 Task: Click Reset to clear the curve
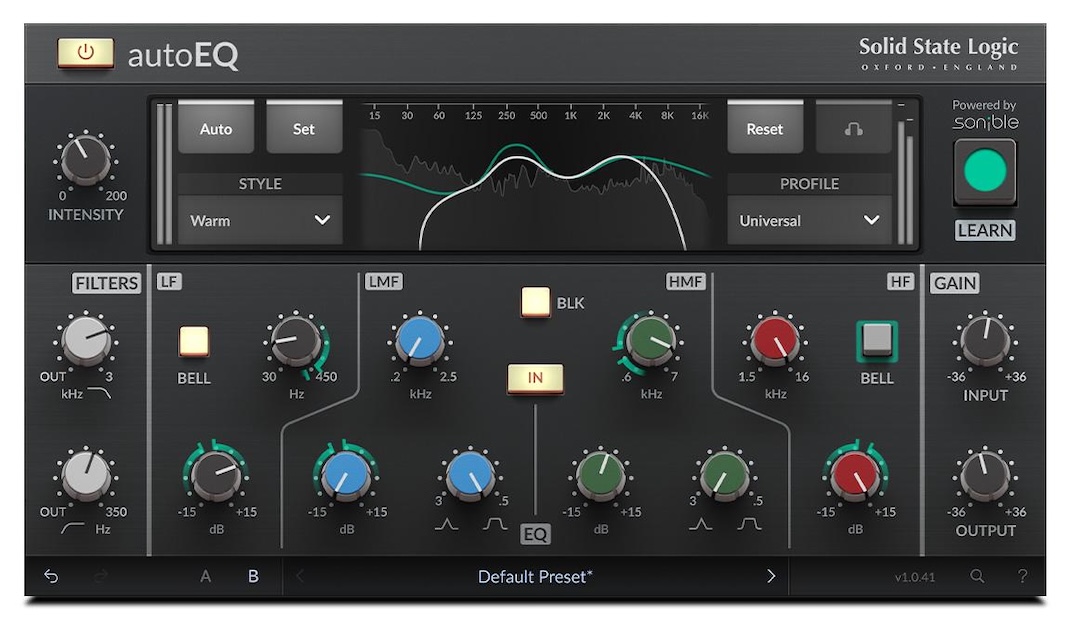765,127
